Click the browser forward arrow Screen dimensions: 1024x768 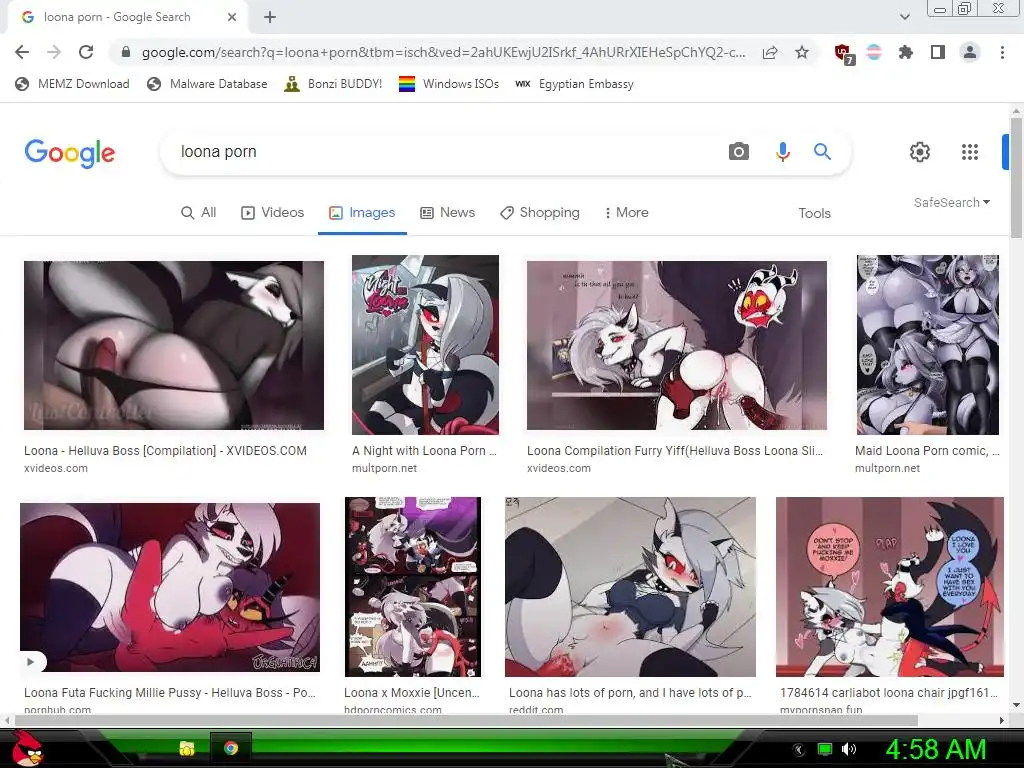pyautogui.click(x=54, y=52)
